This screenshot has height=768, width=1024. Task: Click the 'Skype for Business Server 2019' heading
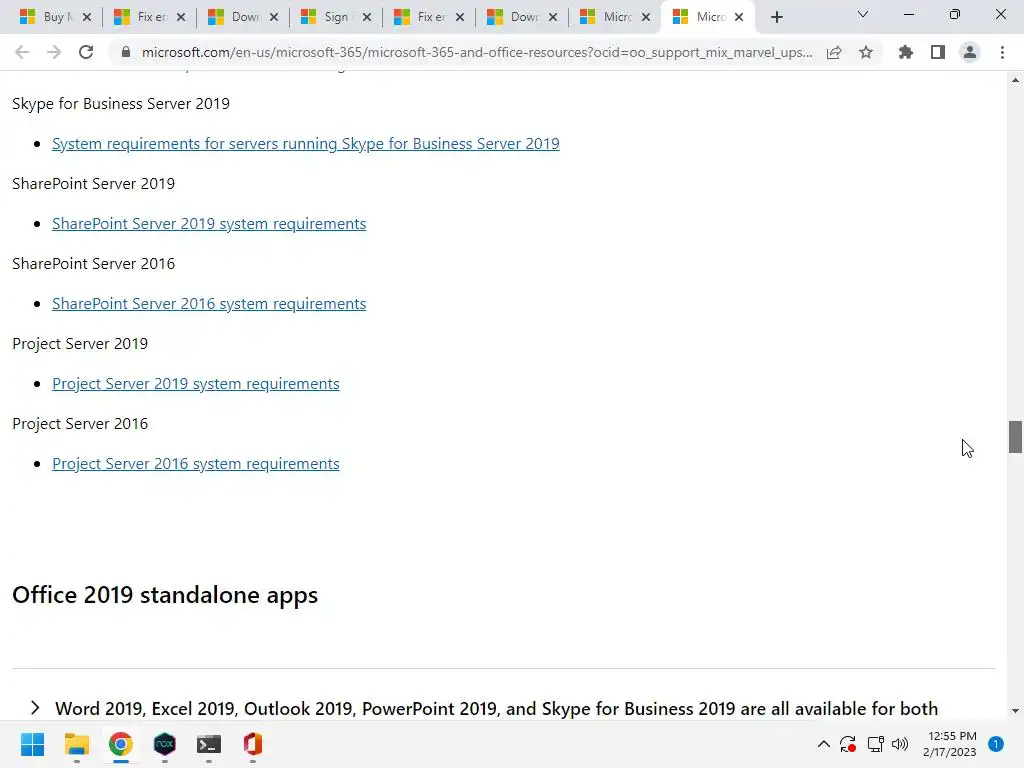click(121, 104)
